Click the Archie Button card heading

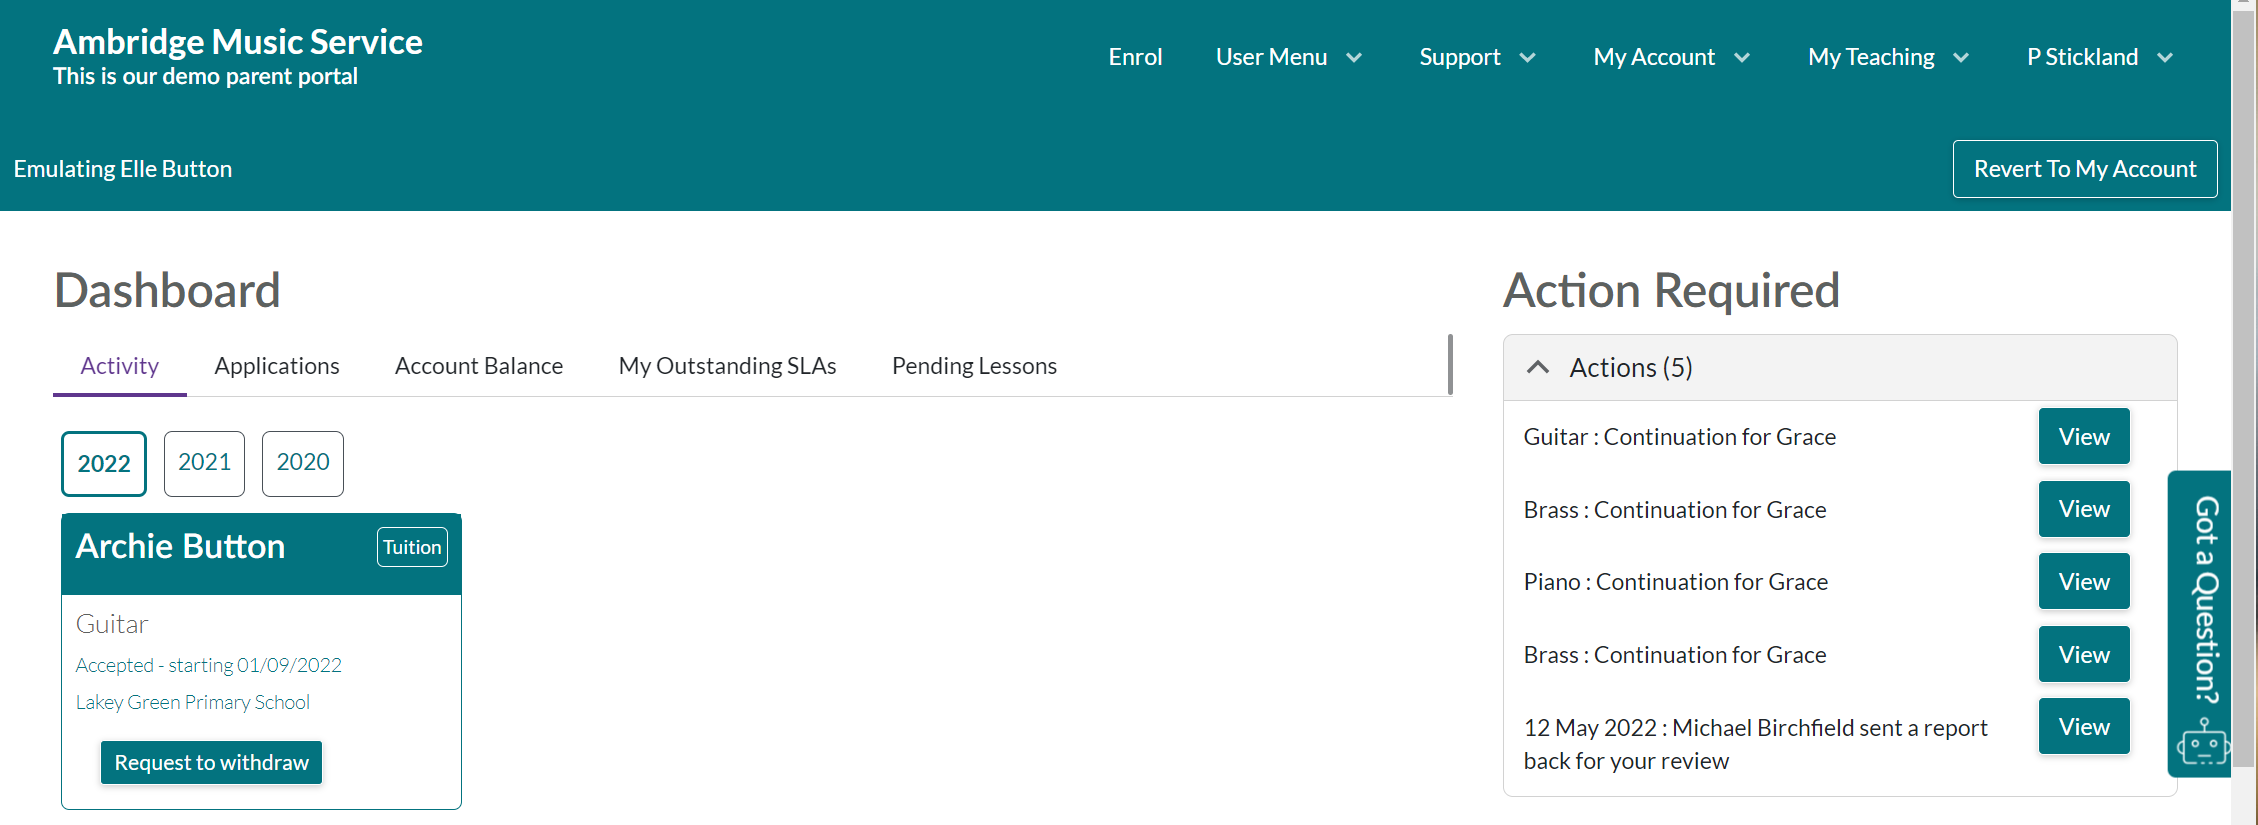coord(181,546)
